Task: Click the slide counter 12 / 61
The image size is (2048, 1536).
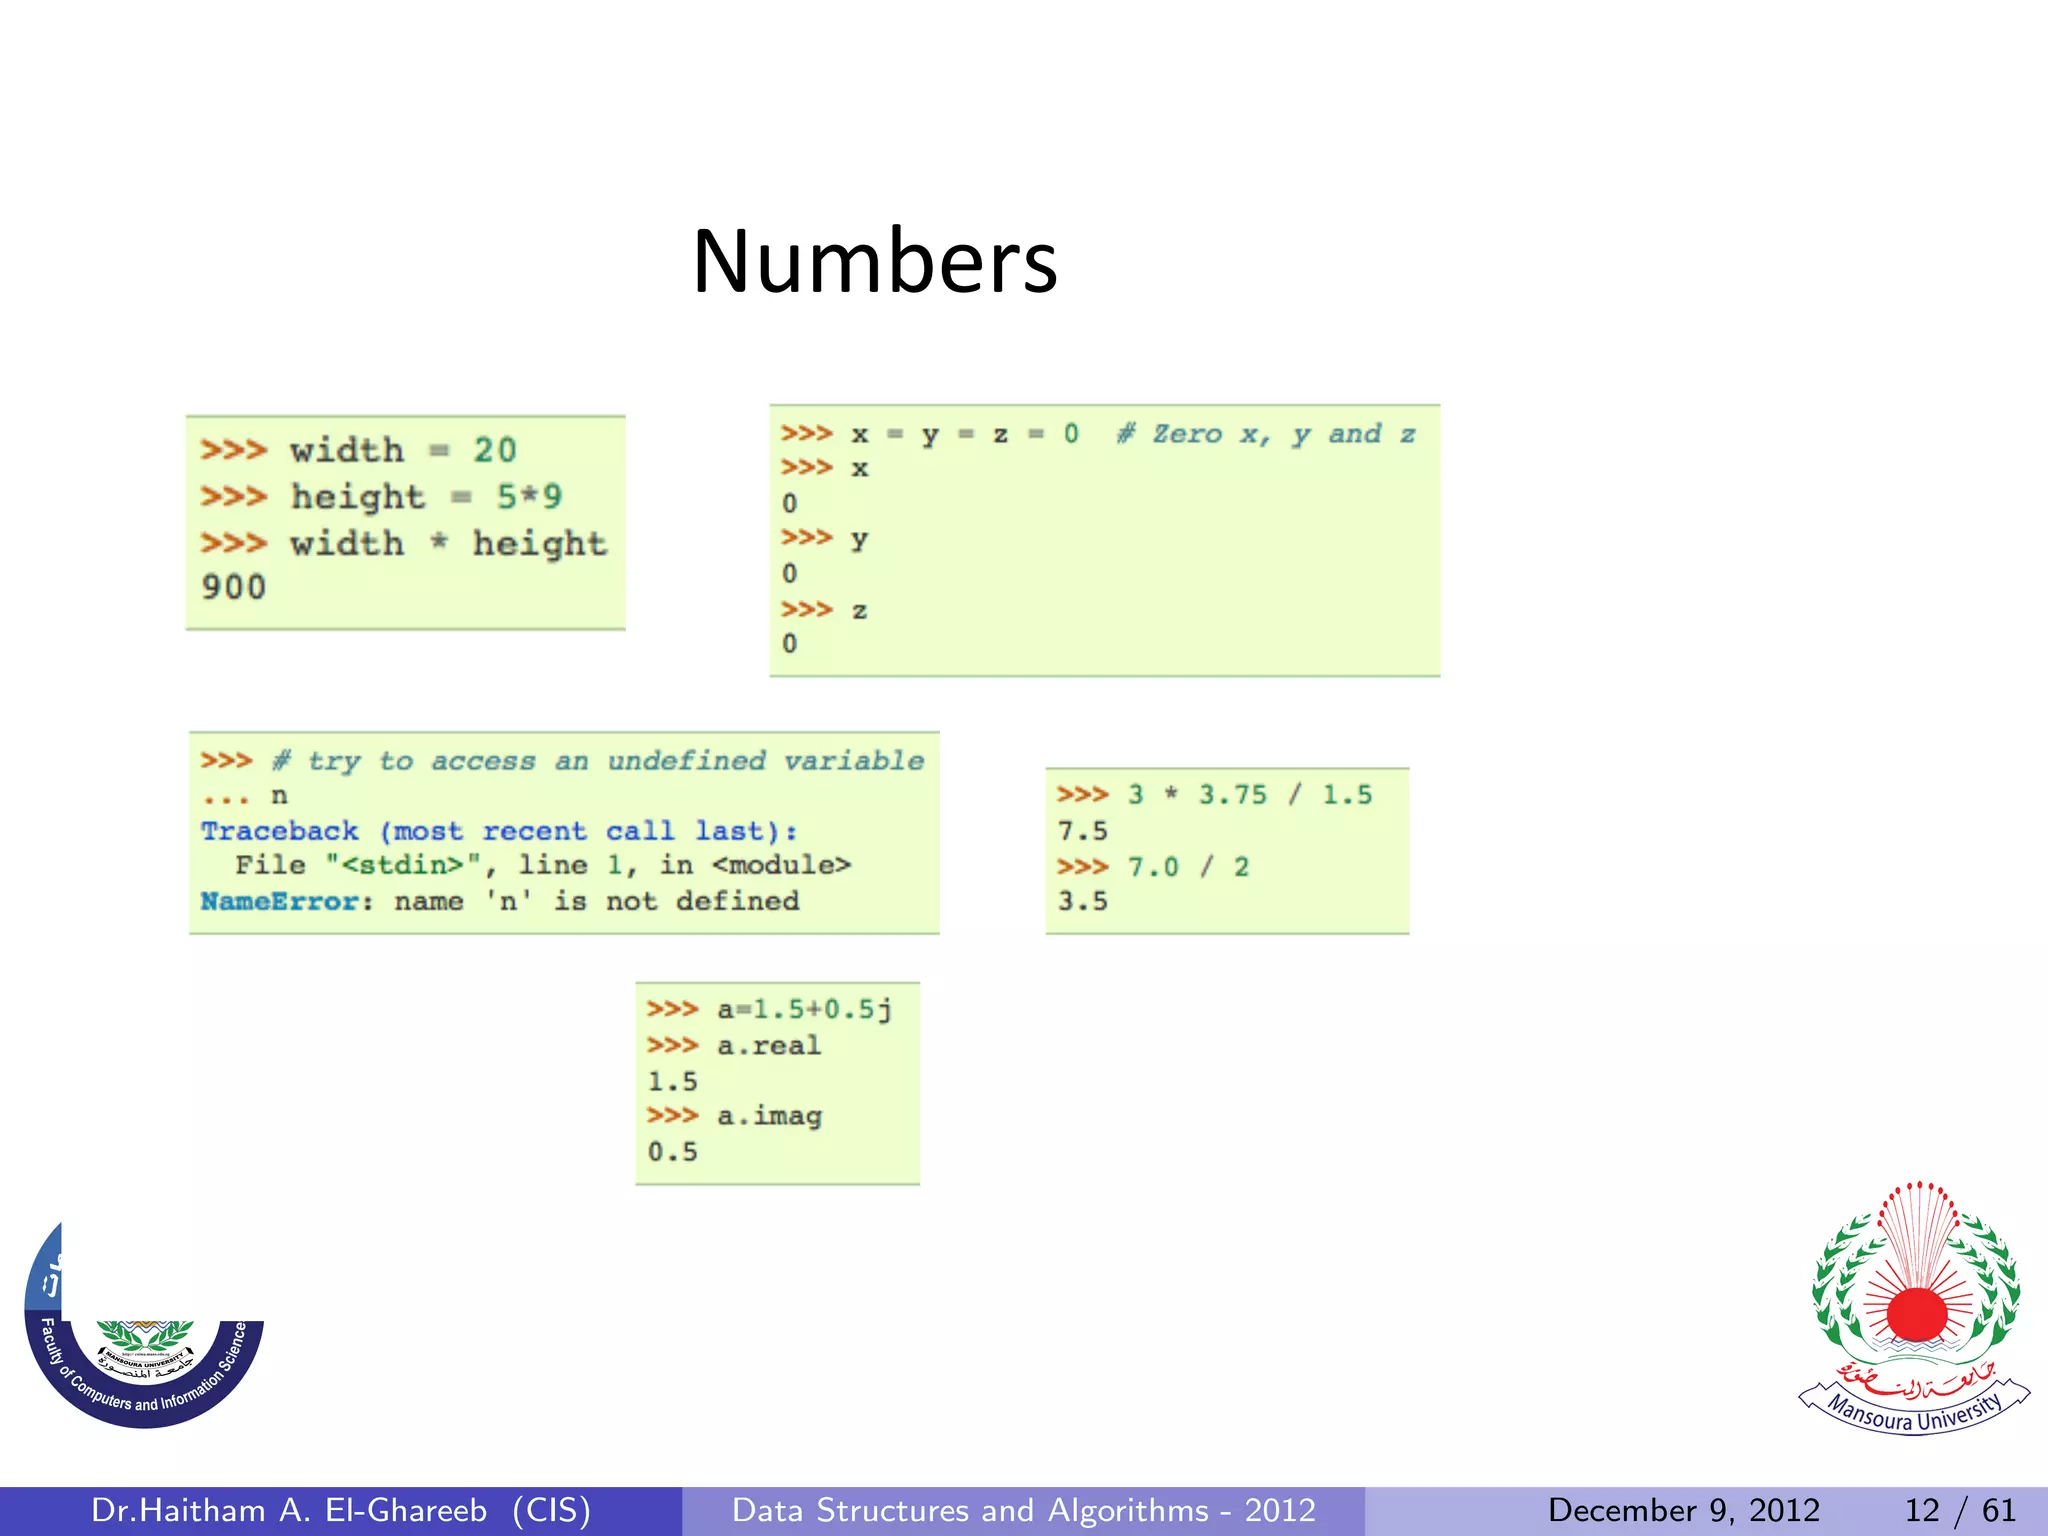Action: point(1960,1510)
